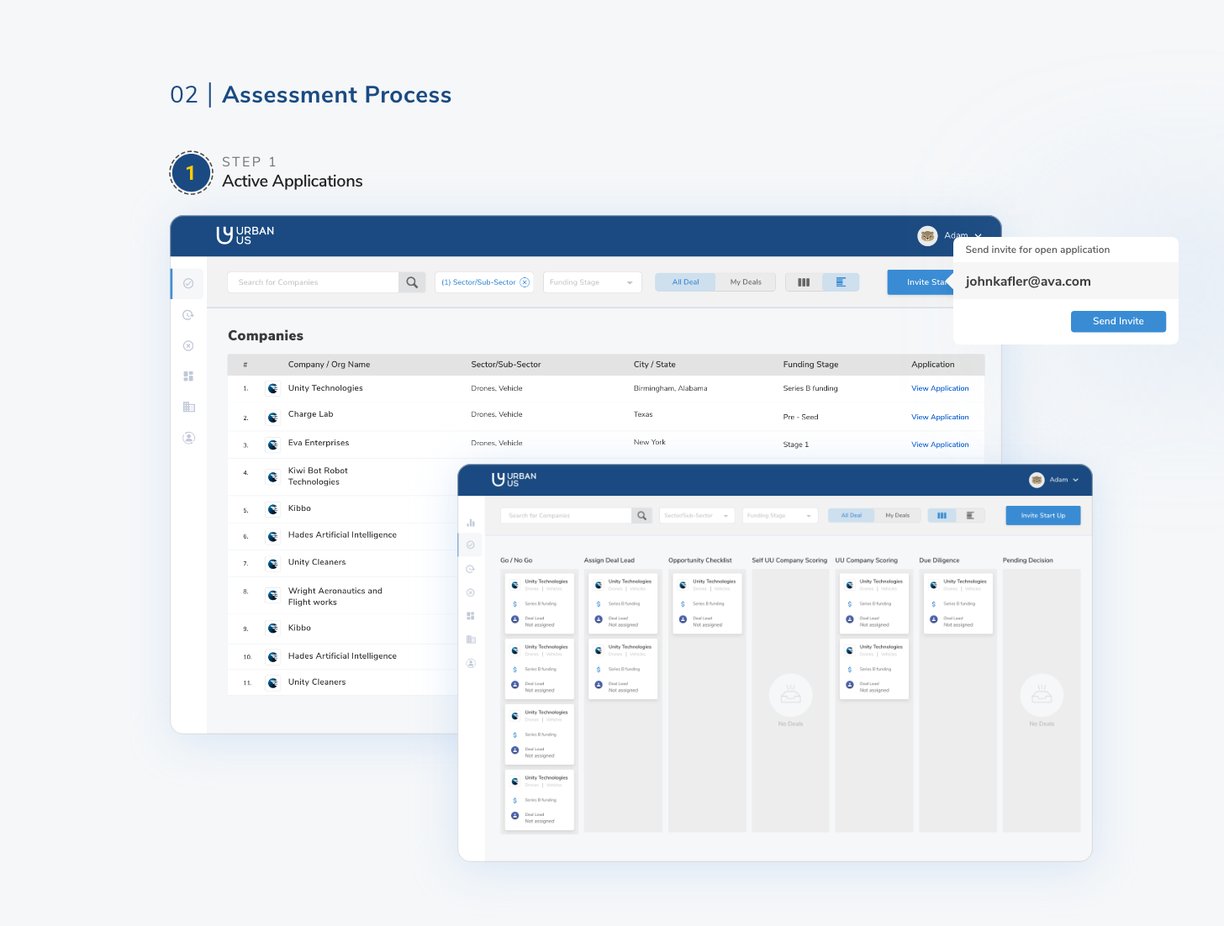Viewport: 1224px width, 926px height.
Task: Switch to kanban column view in Companies window
Action: [x=804, y=283]
